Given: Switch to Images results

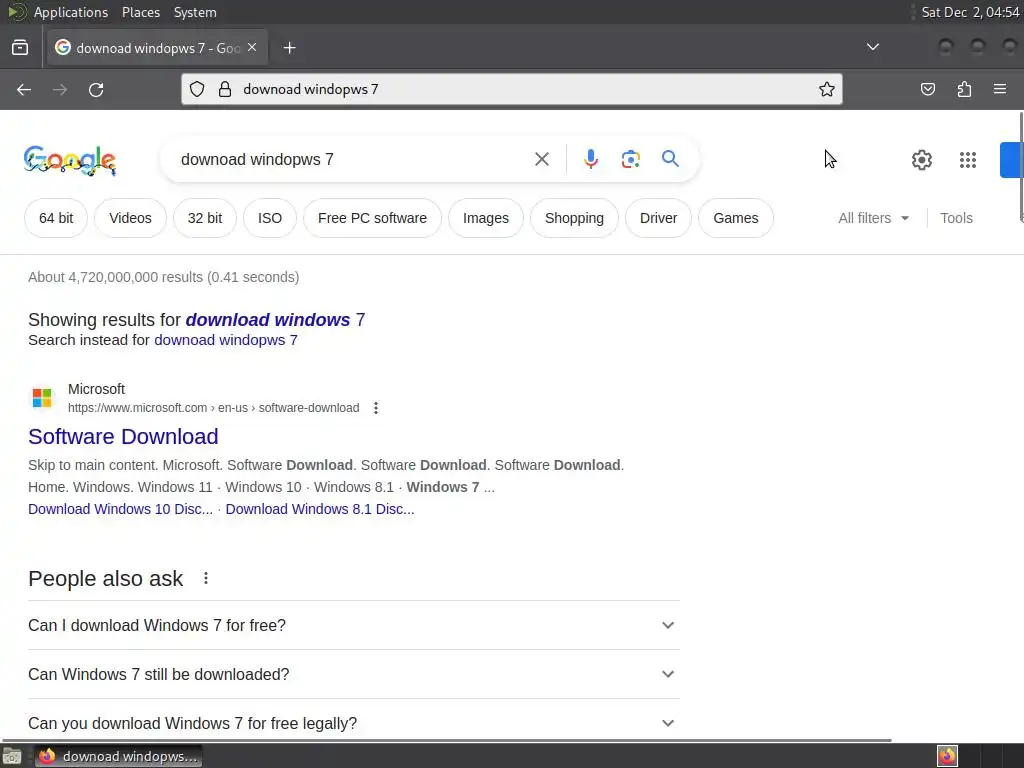Looking at the screenshot, I should pyautogui.click(x=486, y=218).
